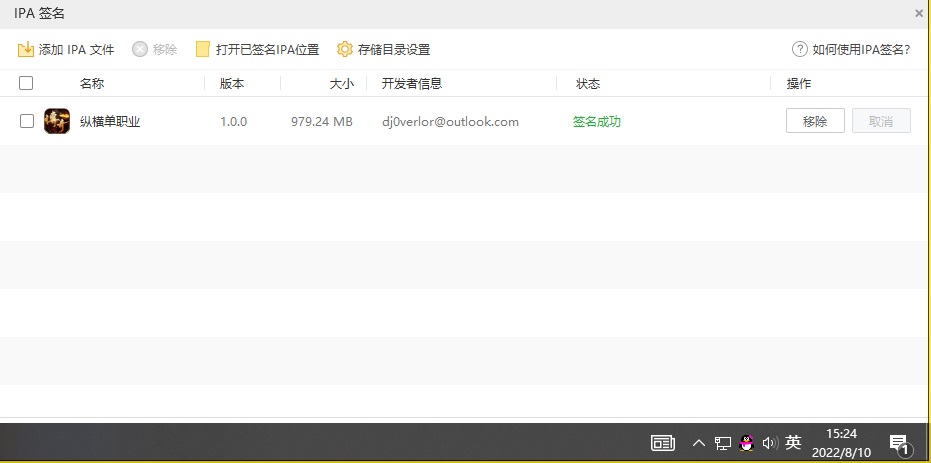This screenshot has width=931, height=463.
Task: Click the 纵横单职业 app icon thumbnail
Action: (x=57, y=121)
